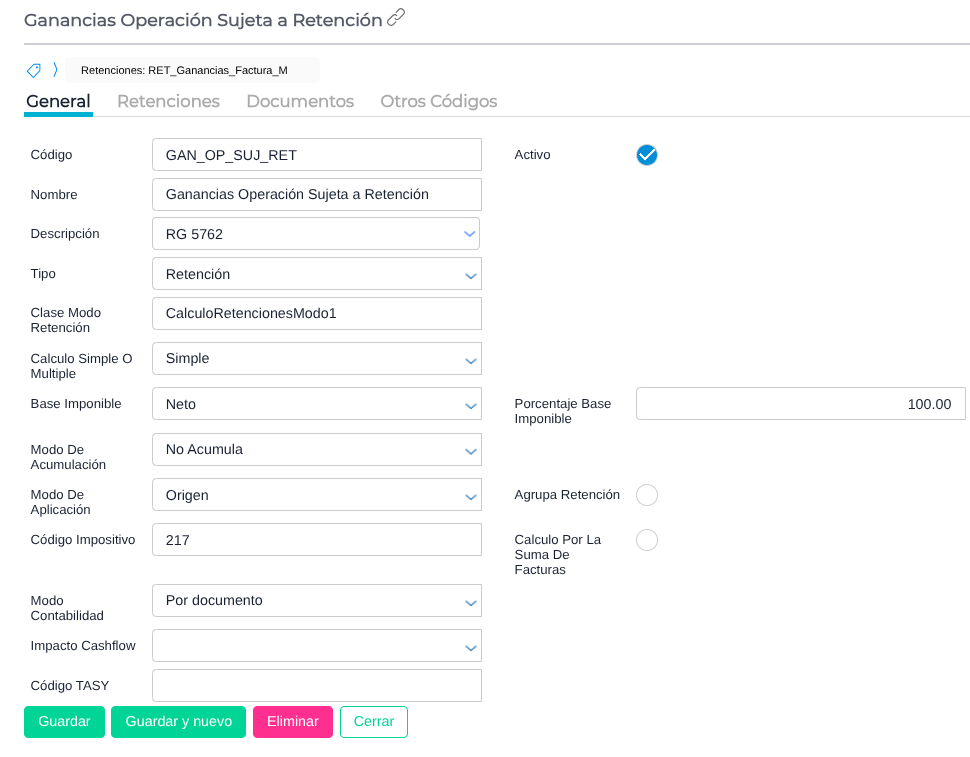Click the link icon beside the page title
Viewport: 970px width, 757px height.
pyautogui.click(x=396, y=17)
